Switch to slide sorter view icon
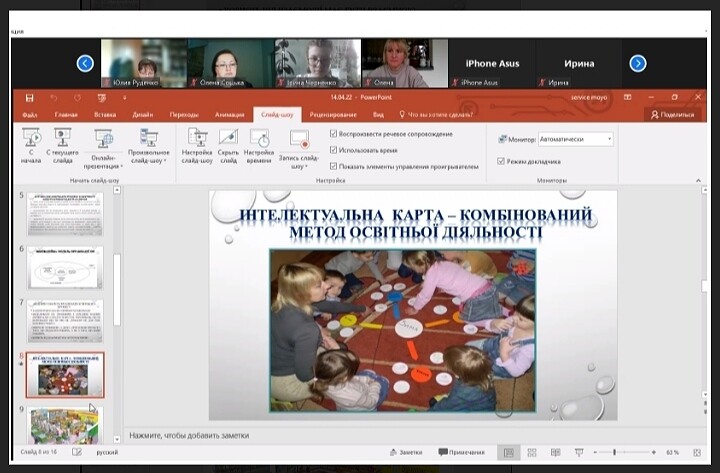This screenshot has width=720, height=473. [531, 452]
